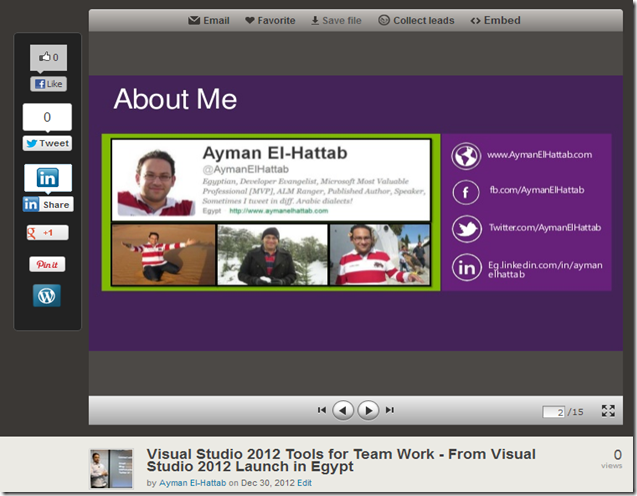637x496 pixels.
Task: Advance to the next slide
Action: click(369, 410)
